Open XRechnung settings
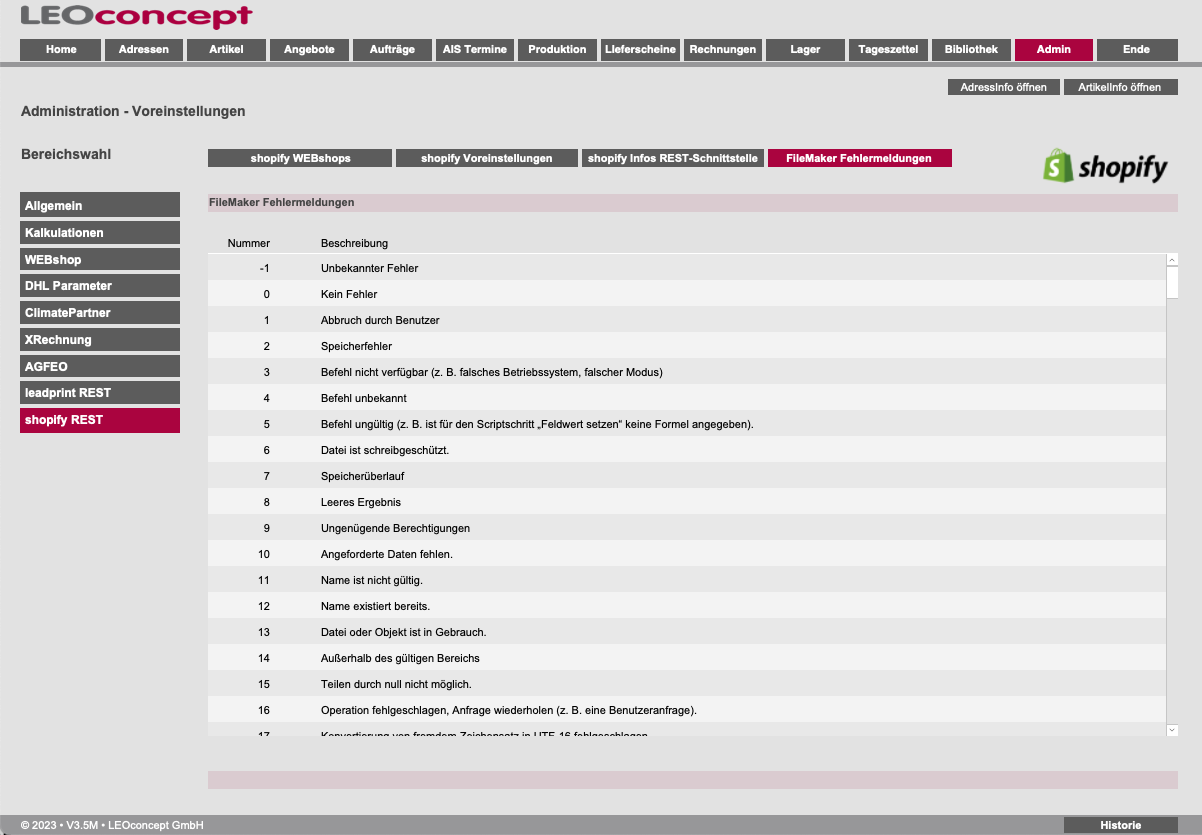The height and width of the screenshot is (835, 1202). [x=100, y=339]
